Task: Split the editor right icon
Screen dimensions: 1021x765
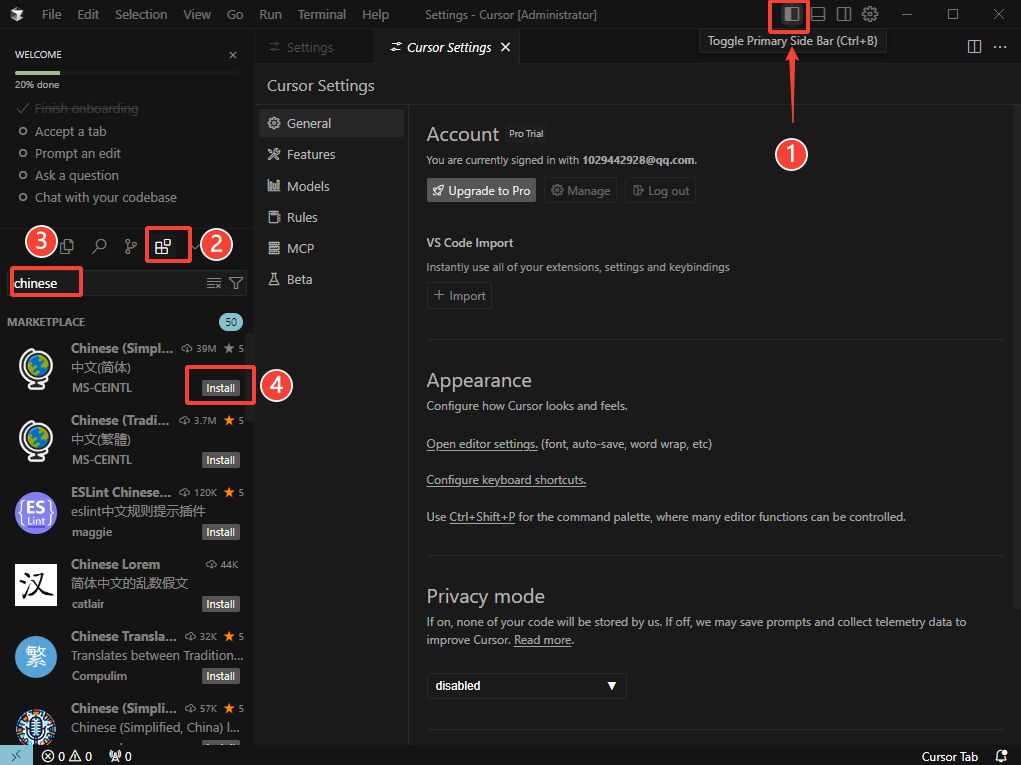Action: pyautogui.click(x=974, y=47)
